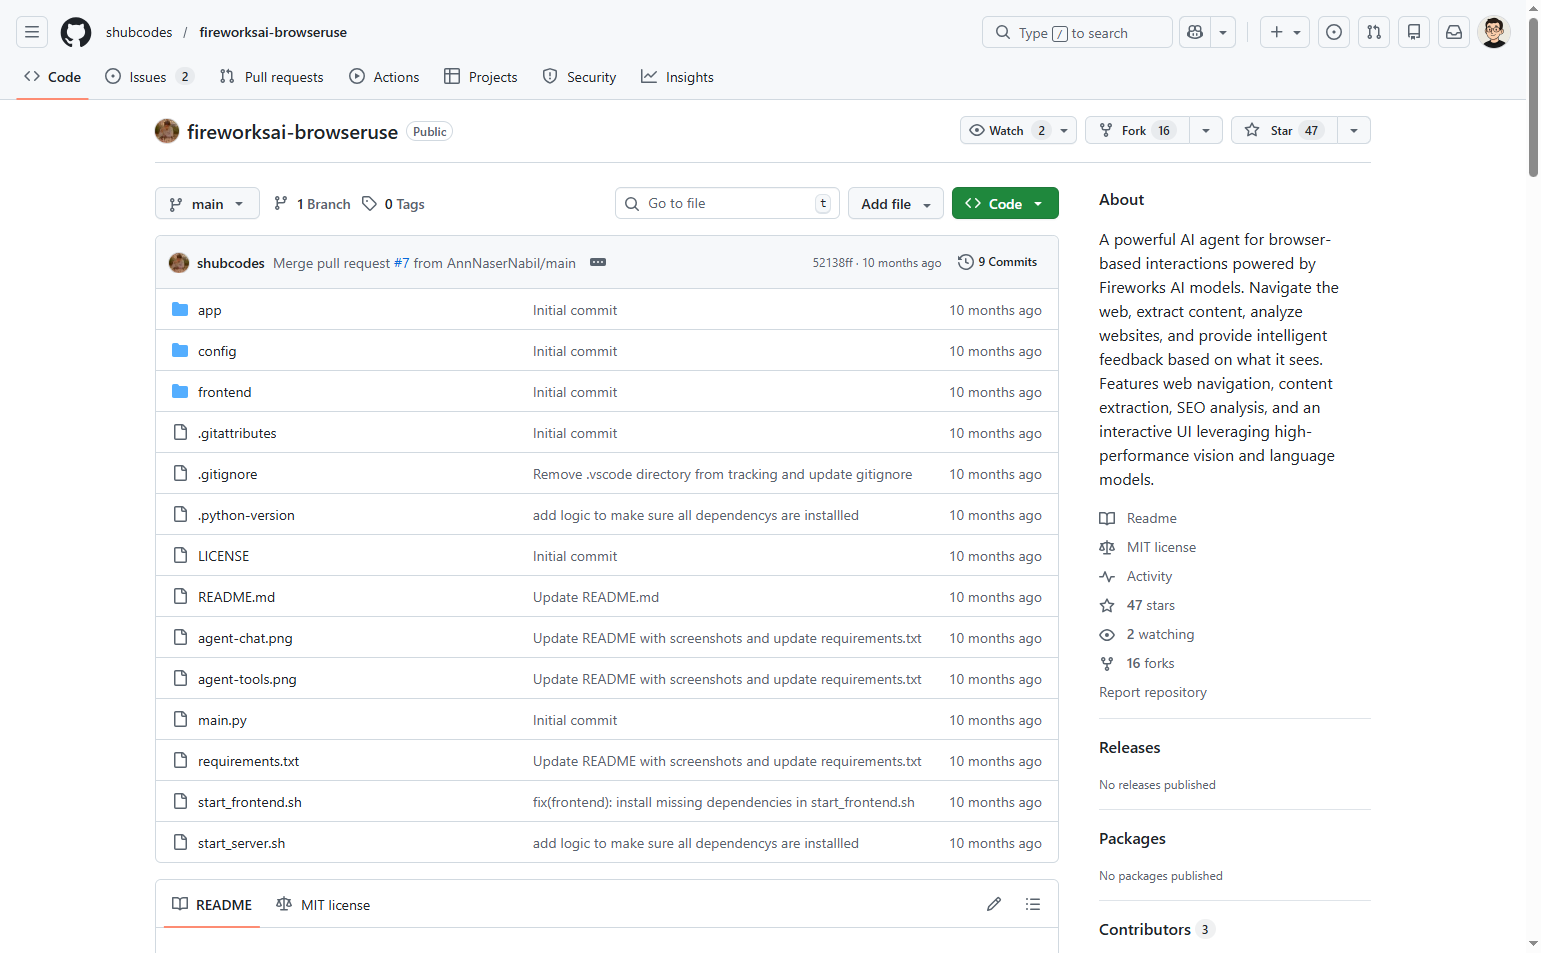Open the config folder
This screenshot has width=1541, height=953.
(217, 351)
